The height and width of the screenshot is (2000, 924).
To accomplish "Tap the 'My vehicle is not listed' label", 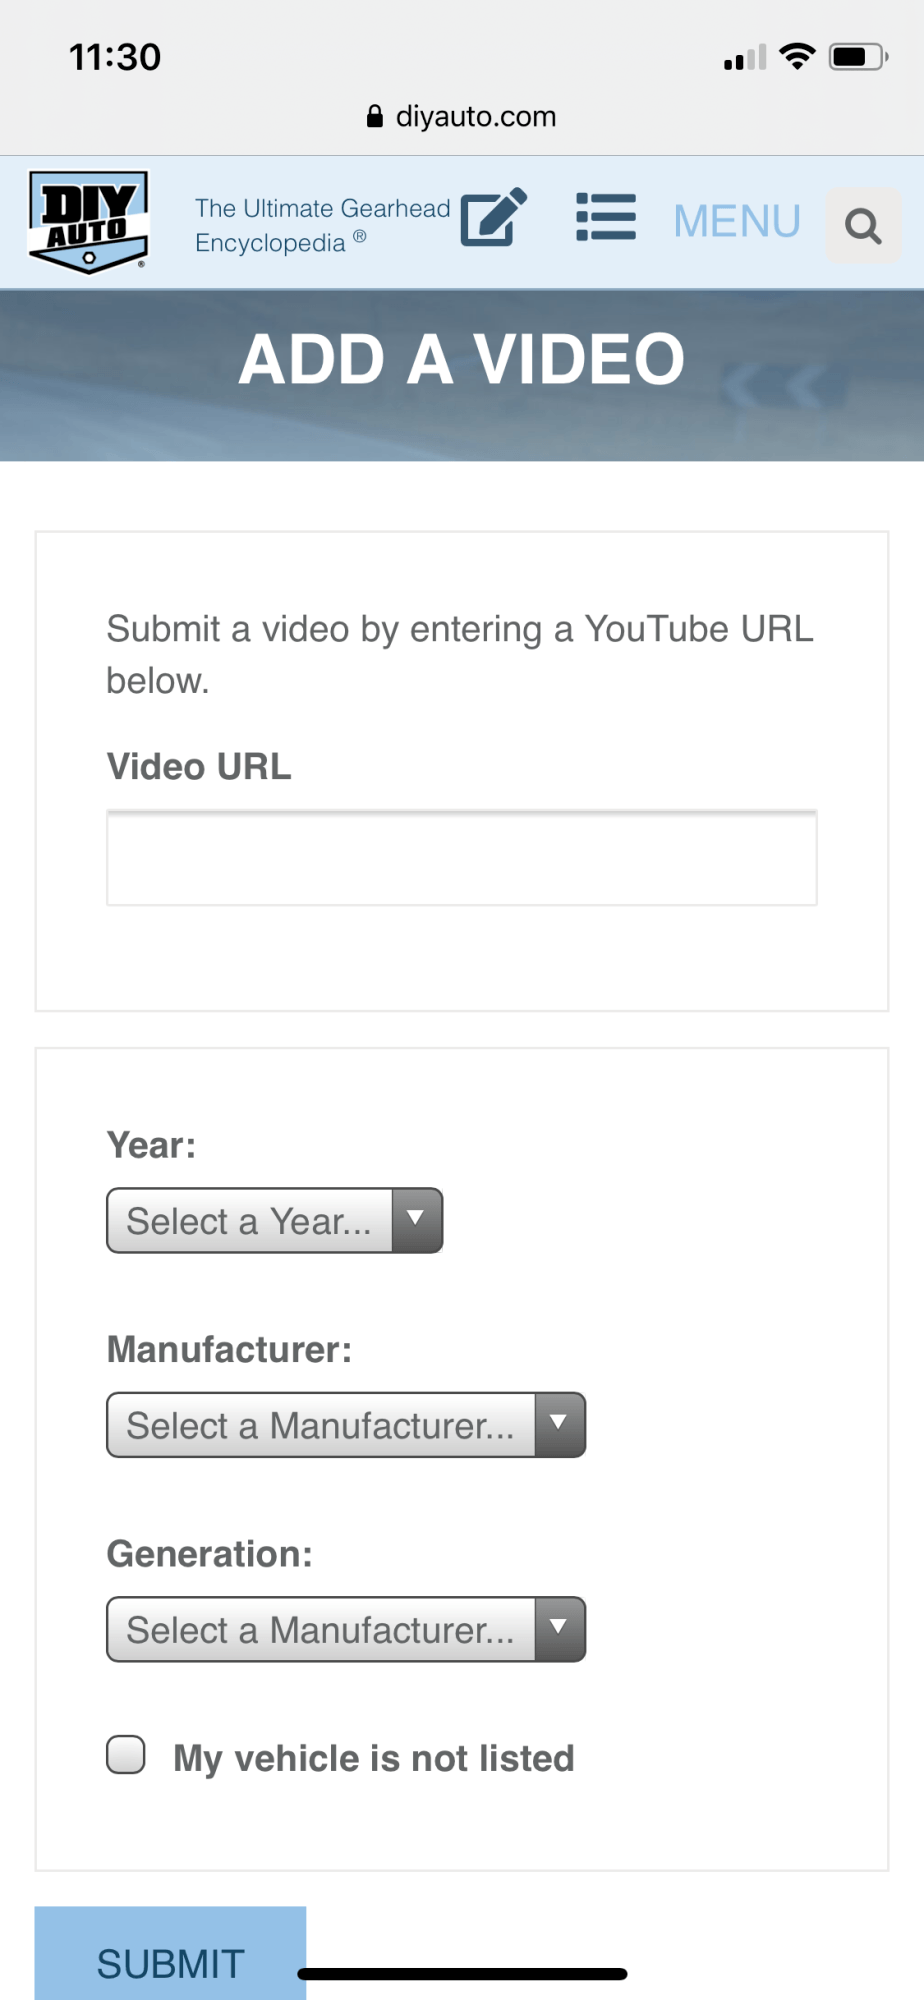I will point(374,1758).
